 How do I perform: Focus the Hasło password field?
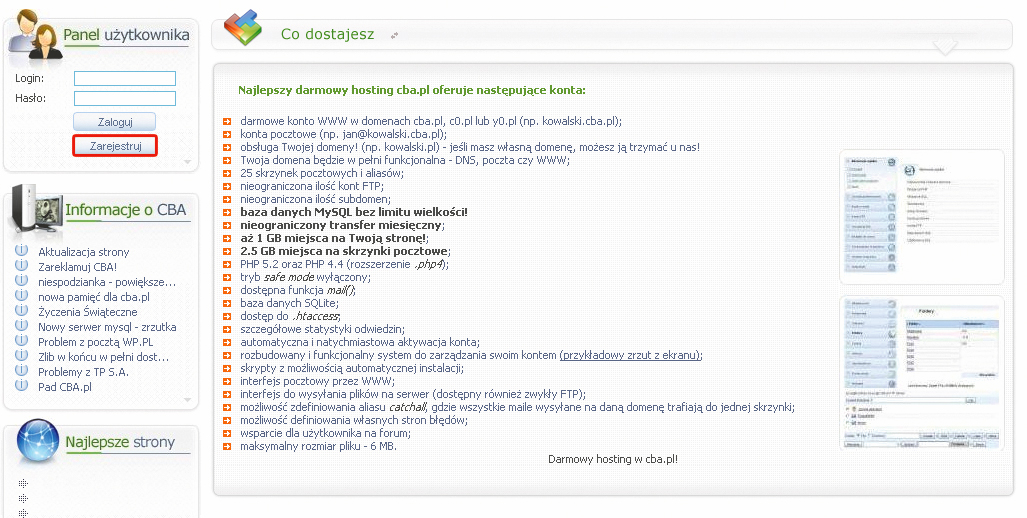(x=125, y=98)
